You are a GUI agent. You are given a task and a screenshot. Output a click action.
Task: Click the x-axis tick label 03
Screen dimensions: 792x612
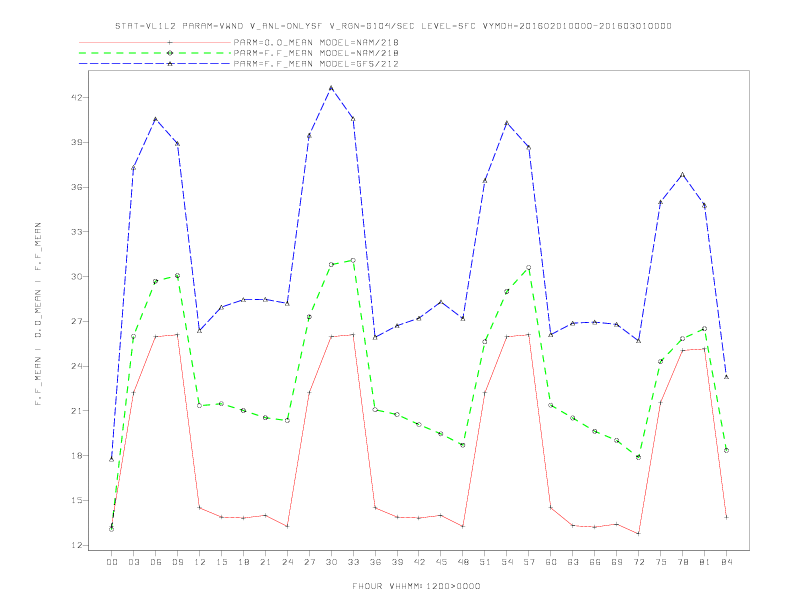(133, 562)
